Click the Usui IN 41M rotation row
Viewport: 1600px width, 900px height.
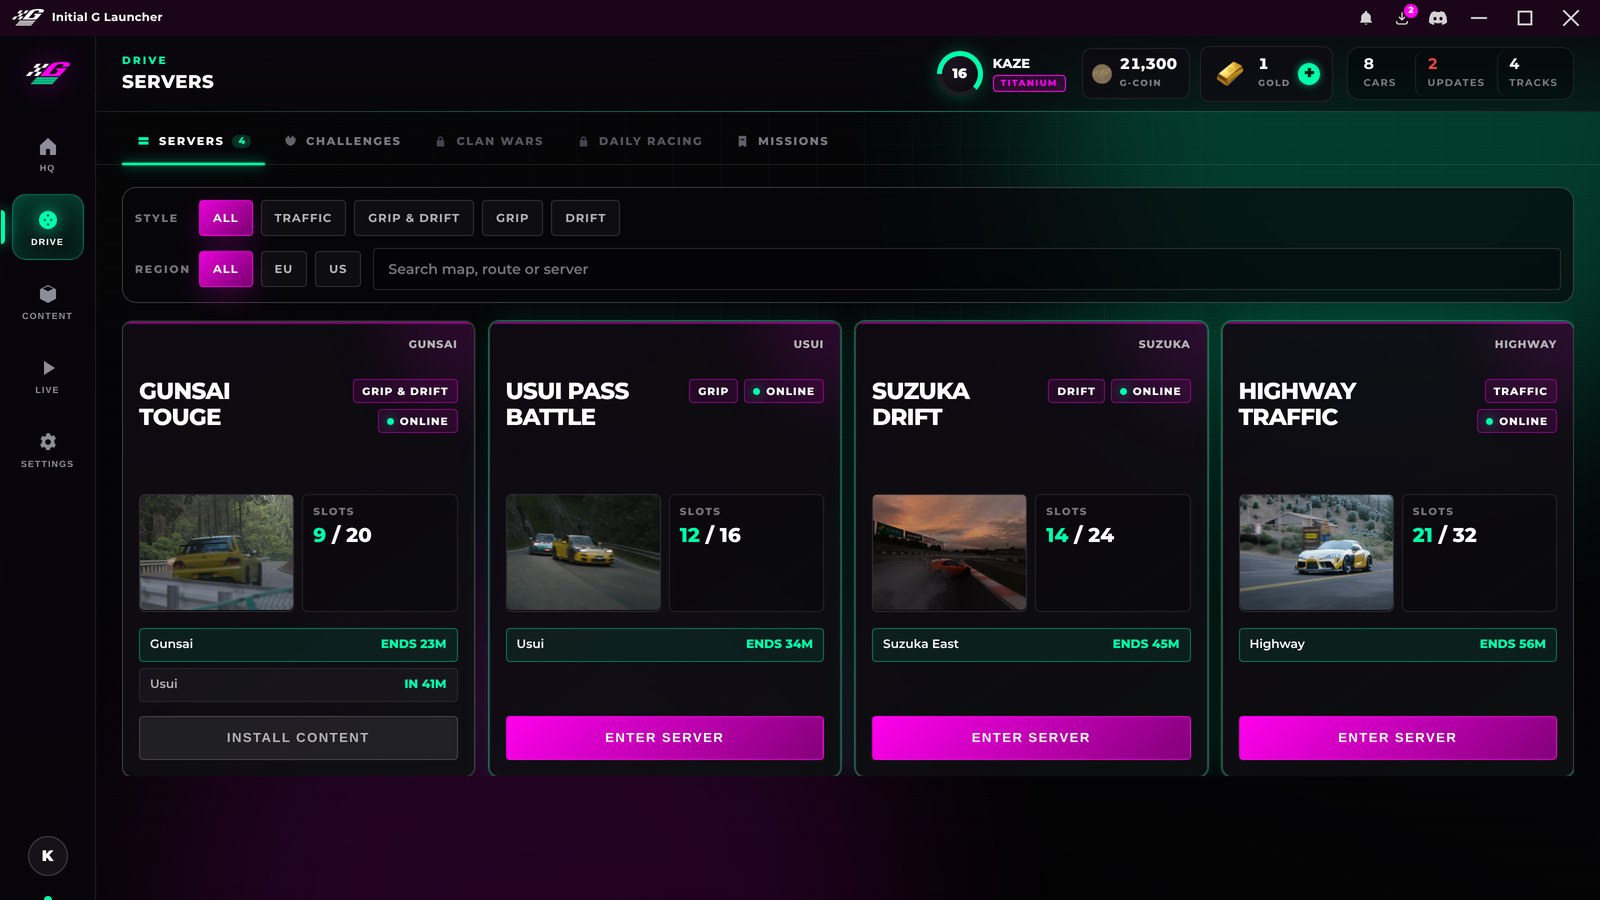(298, 684)
